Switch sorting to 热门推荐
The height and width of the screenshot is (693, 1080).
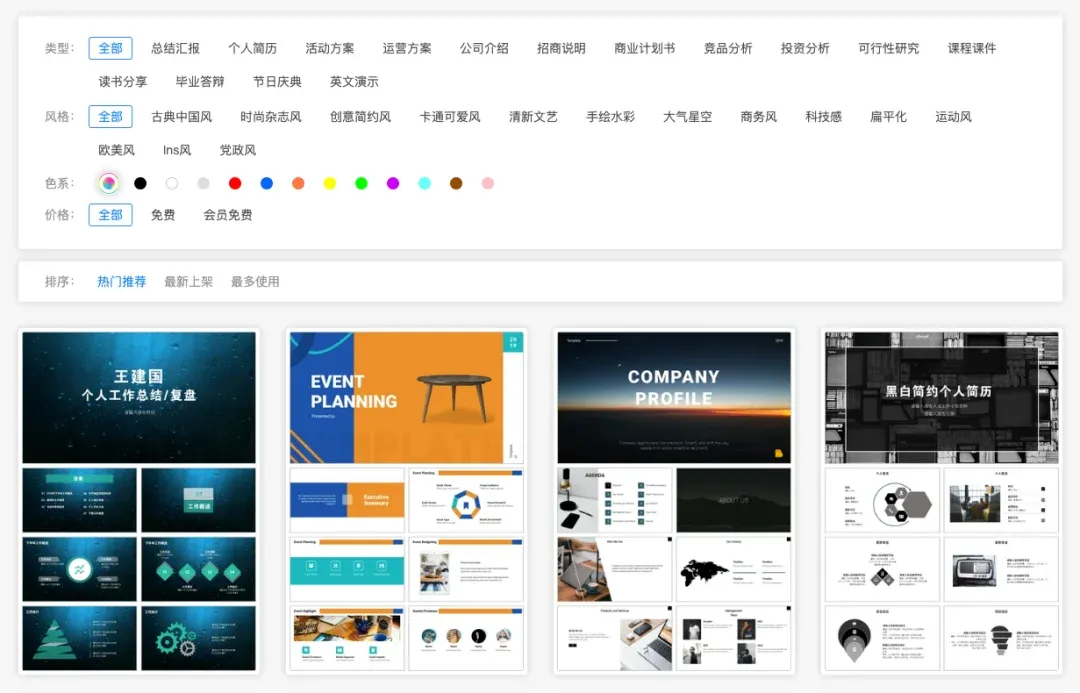click(122, 282)
